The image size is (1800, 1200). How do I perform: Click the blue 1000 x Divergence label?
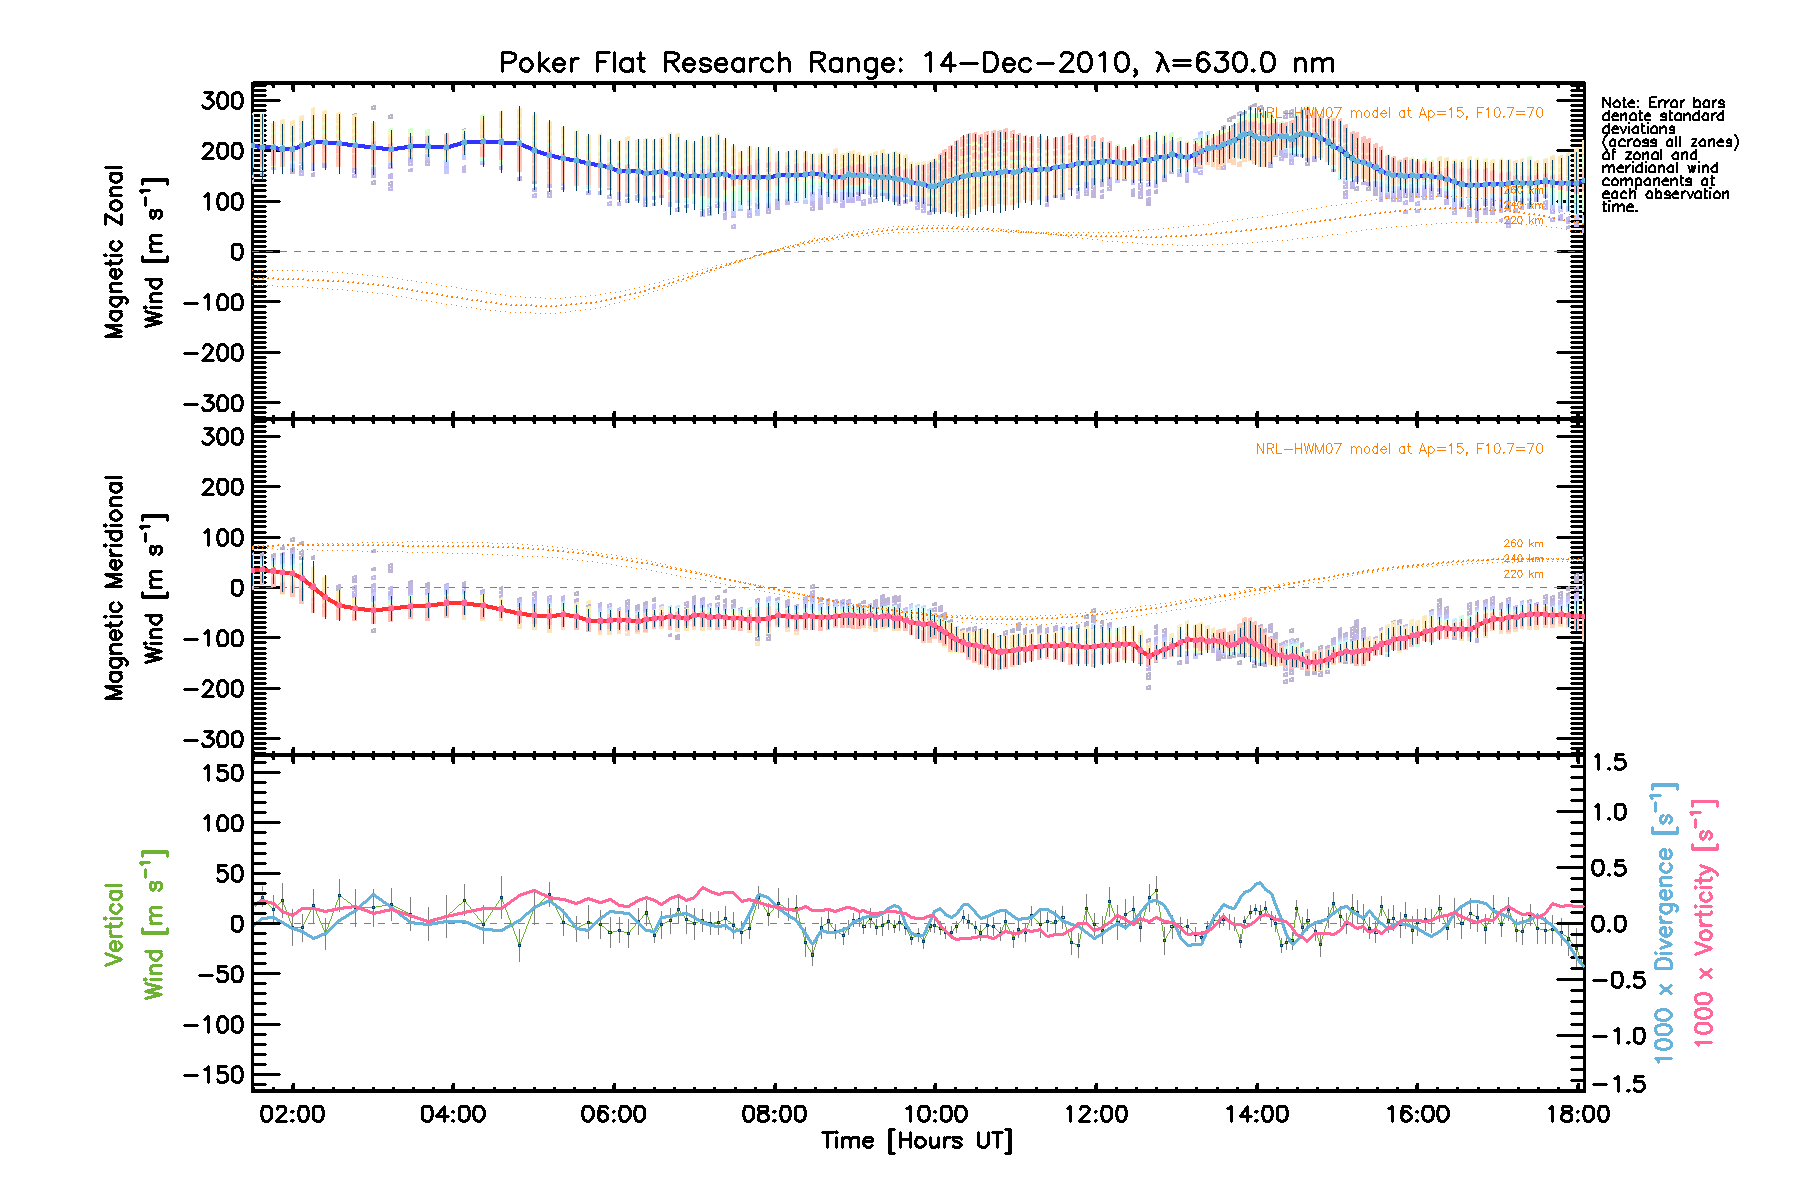coord(1664,922)
